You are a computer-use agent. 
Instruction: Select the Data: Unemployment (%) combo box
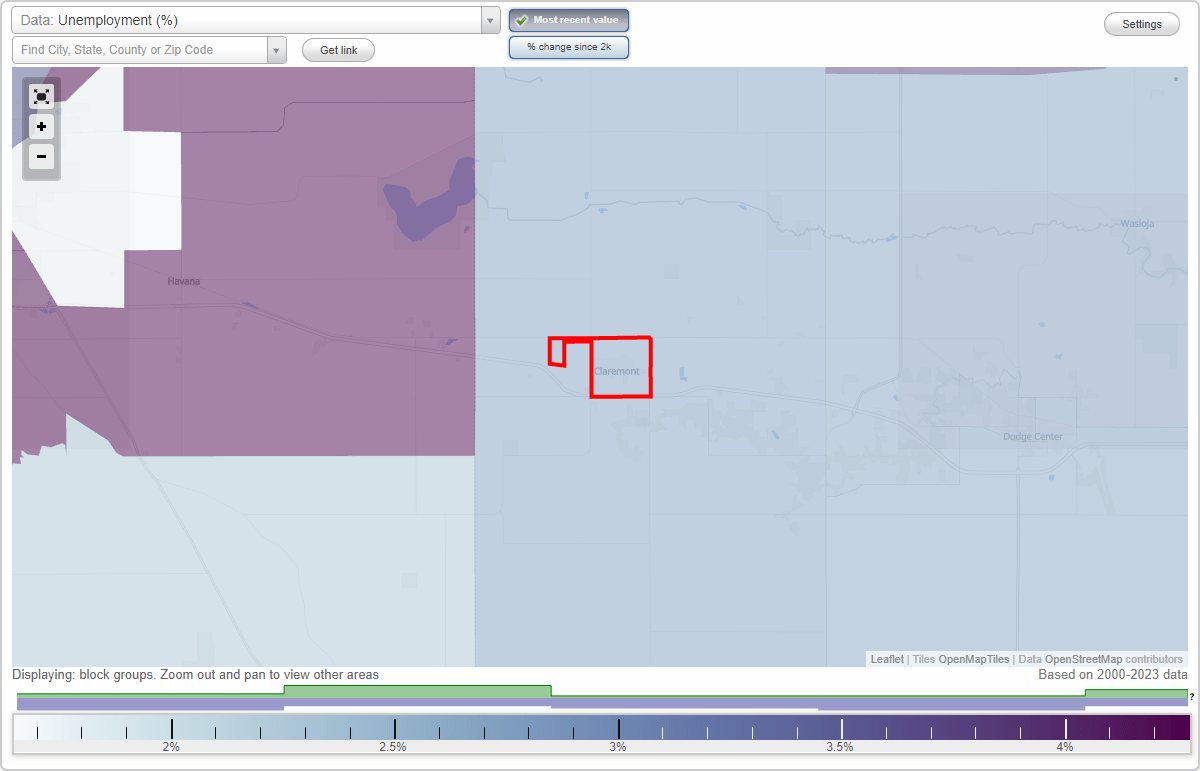[256, 20]
